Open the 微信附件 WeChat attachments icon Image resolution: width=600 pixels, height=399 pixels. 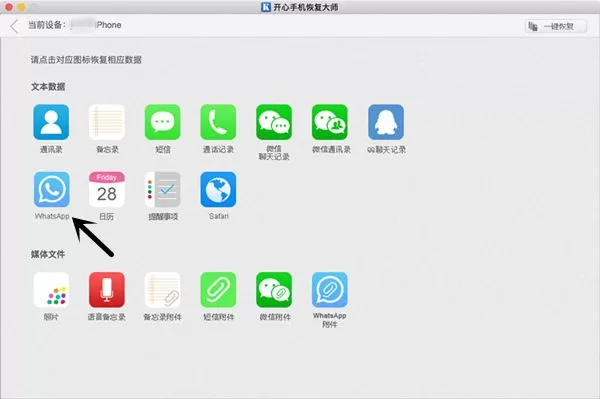[x=274, y=290]
